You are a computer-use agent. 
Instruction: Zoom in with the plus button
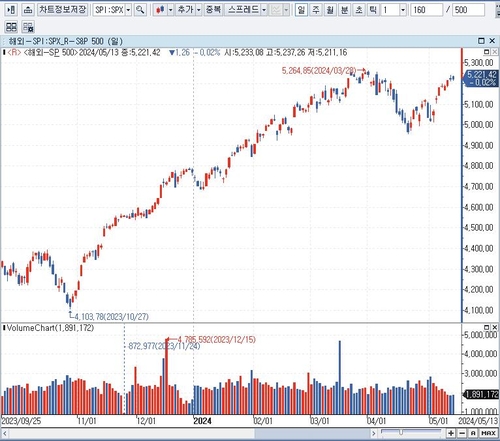coord(451,433)
